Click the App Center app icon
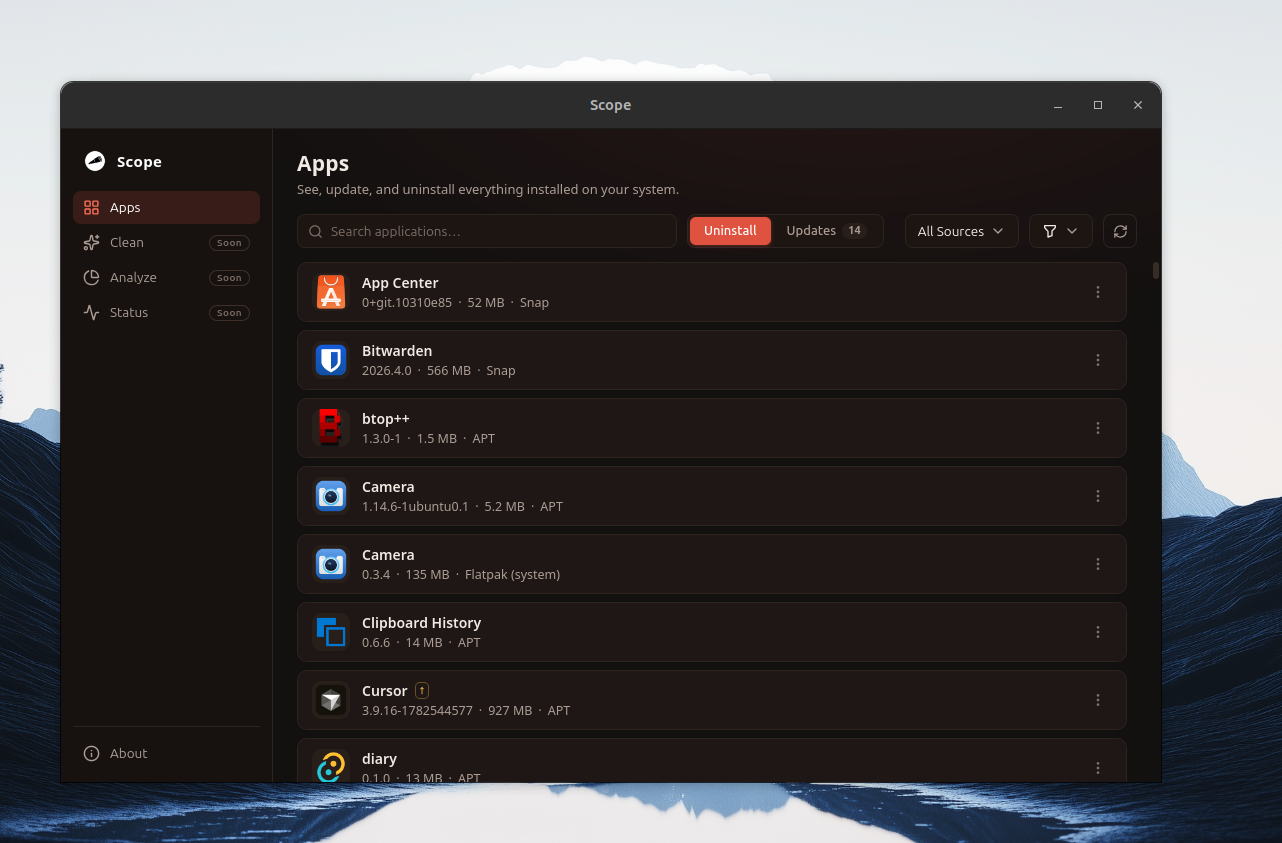Image resolution: width=1282 pixels, height=843 pixels. point(331,292)
